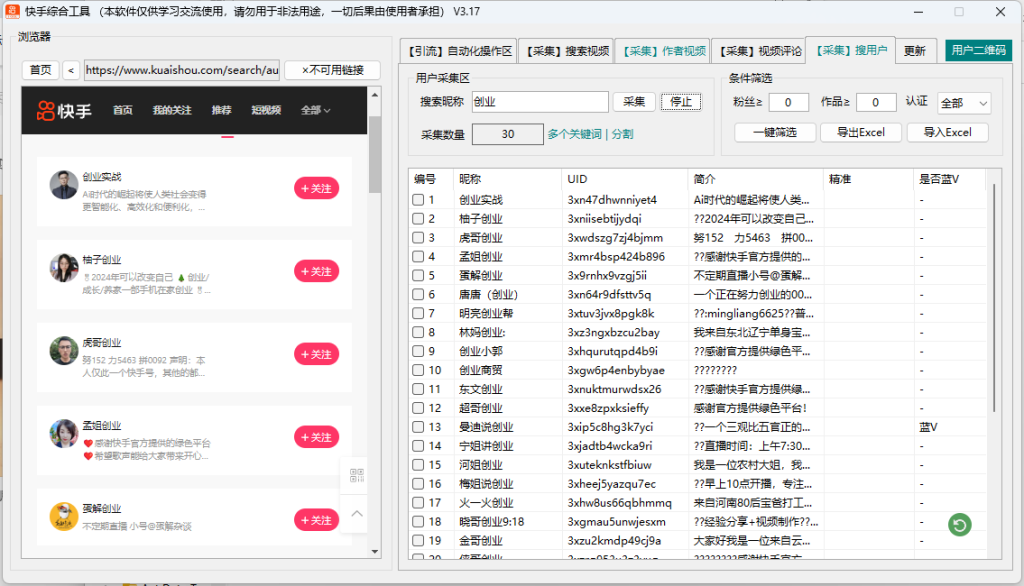Tick the checkbox for 河姐创业 in the list
The image size is (1024, 586).
pyautogui.click(x=417, y=465)
